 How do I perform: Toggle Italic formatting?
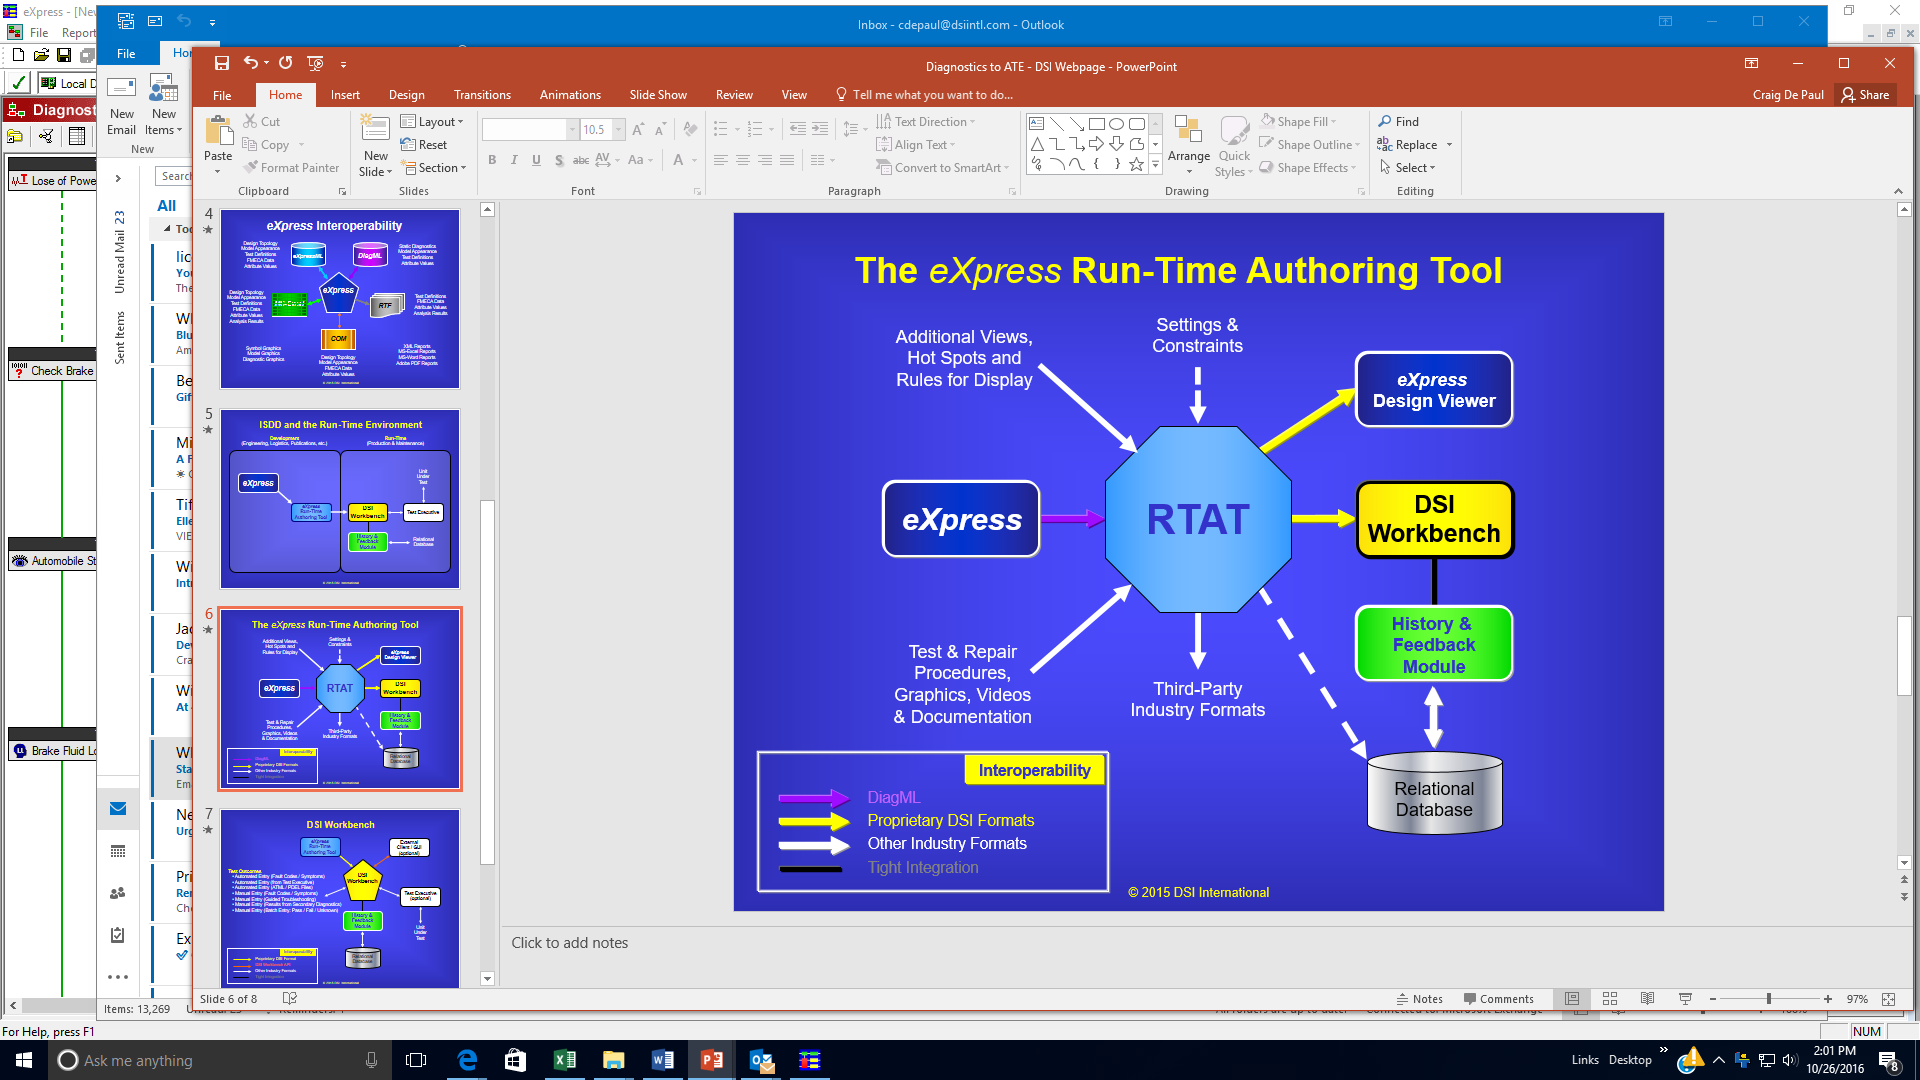point(514,160)
